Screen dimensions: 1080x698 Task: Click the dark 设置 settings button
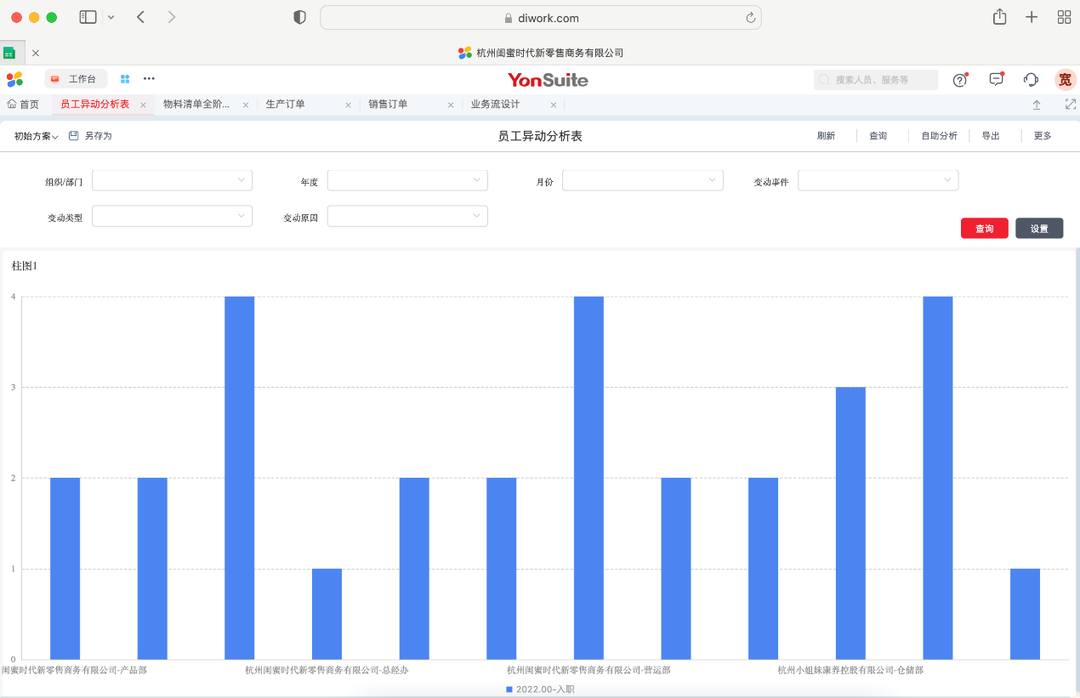pyautogui.click(x=1039, y=229)
